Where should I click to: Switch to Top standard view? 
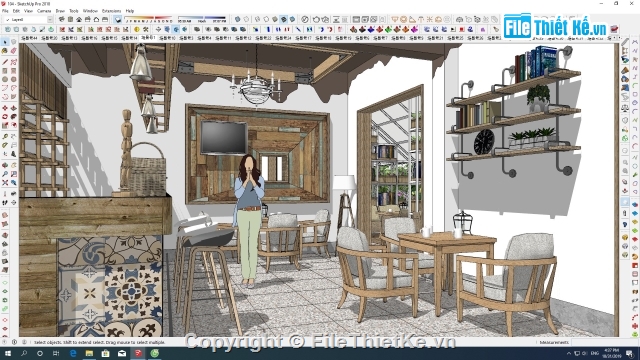tap(70, 19)
